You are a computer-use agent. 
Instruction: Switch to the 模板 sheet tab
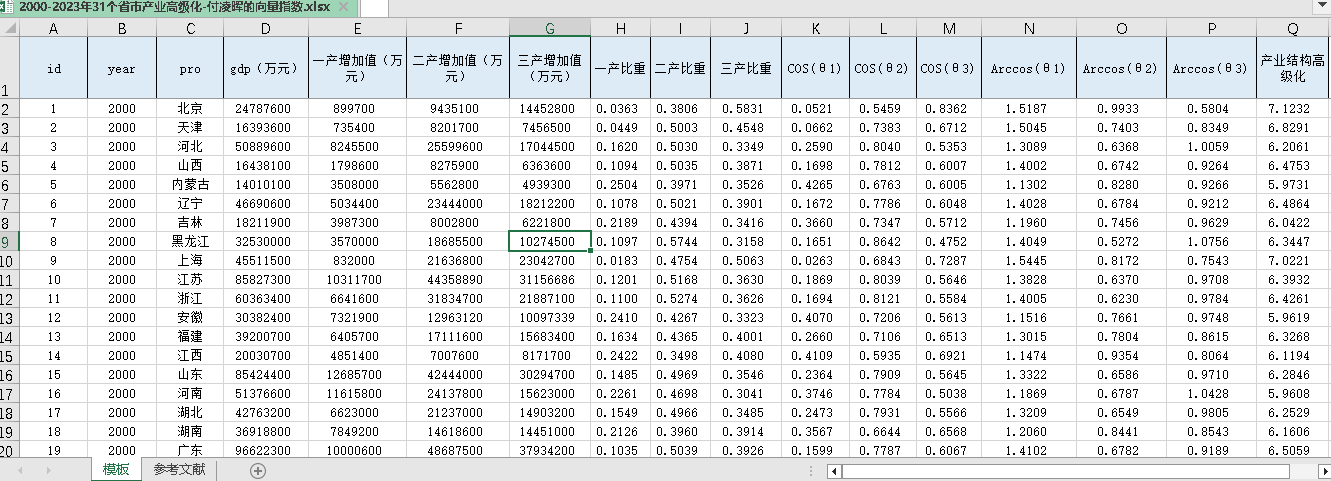[115, 470]
